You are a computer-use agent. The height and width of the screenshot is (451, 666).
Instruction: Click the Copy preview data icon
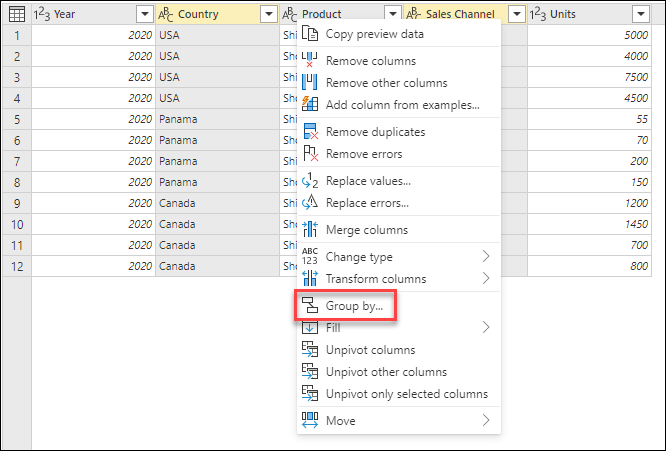point(310,34)
